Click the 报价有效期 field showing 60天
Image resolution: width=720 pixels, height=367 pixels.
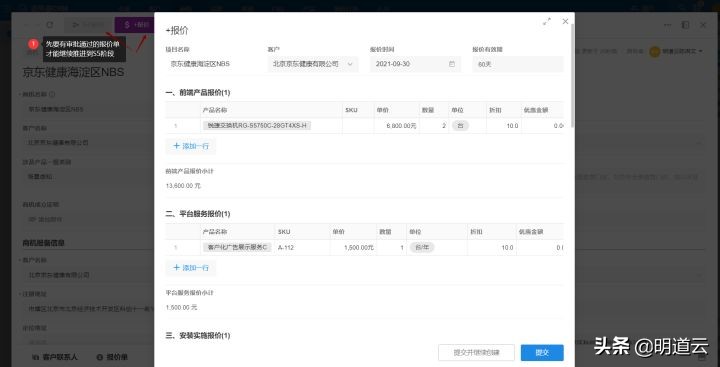point(518,64)
